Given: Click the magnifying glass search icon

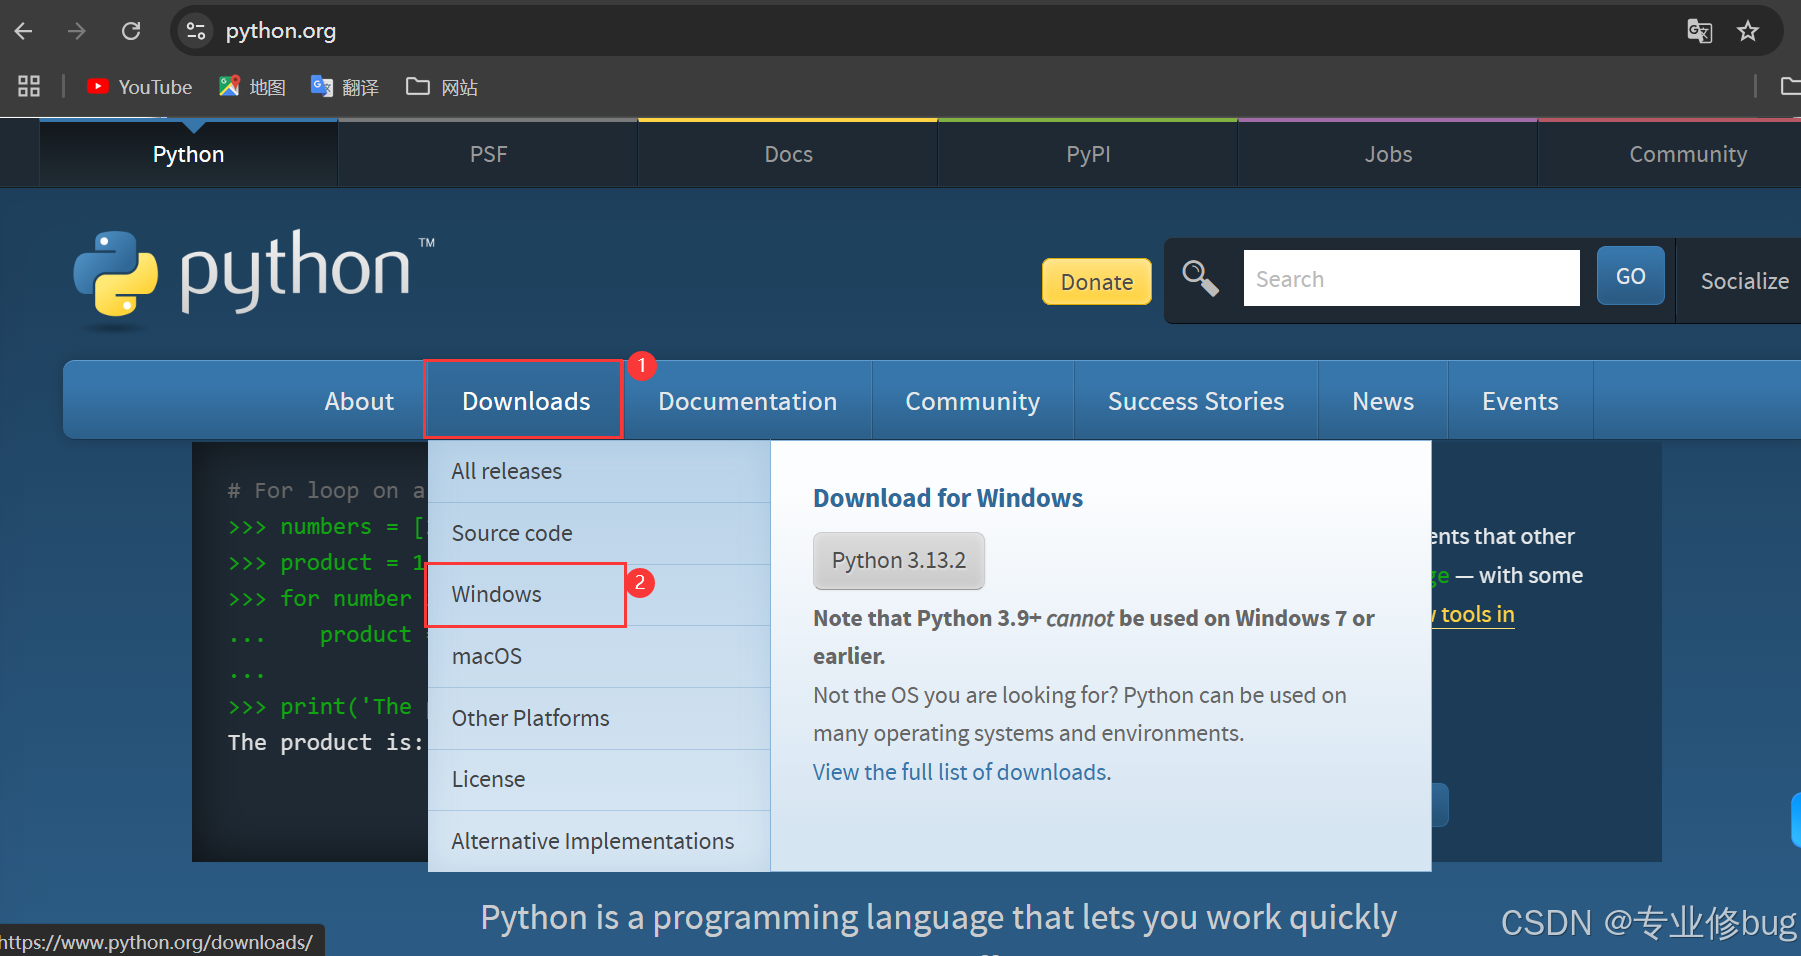Looking at the screenshot, I should click(1200, 278).
